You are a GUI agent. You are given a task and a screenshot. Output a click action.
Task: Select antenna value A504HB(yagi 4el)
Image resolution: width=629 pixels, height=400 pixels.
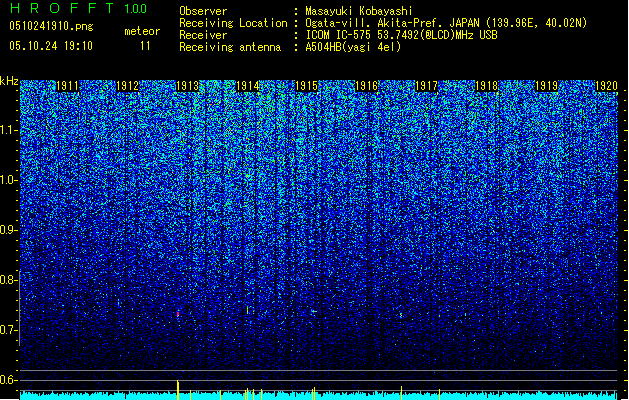353,47
